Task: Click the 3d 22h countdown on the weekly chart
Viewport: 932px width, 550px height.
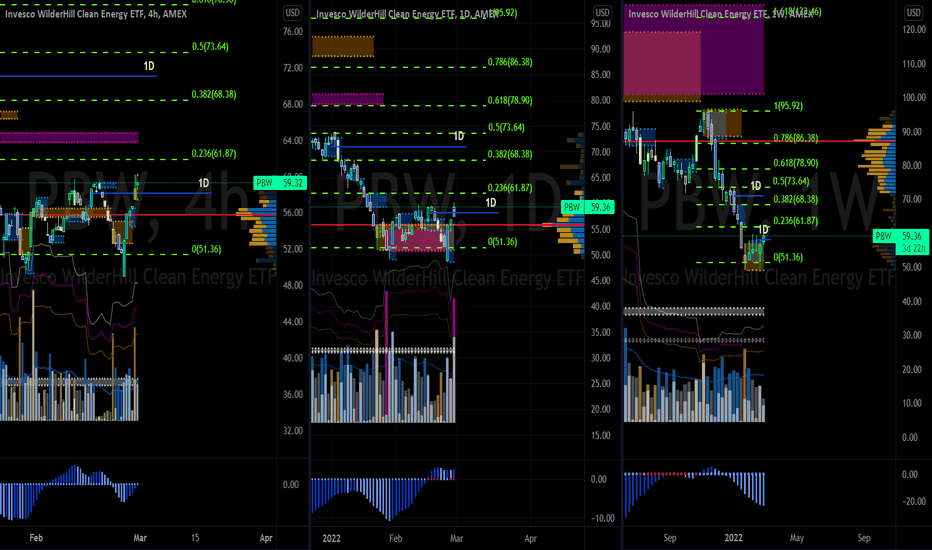Action: [914, 248]
